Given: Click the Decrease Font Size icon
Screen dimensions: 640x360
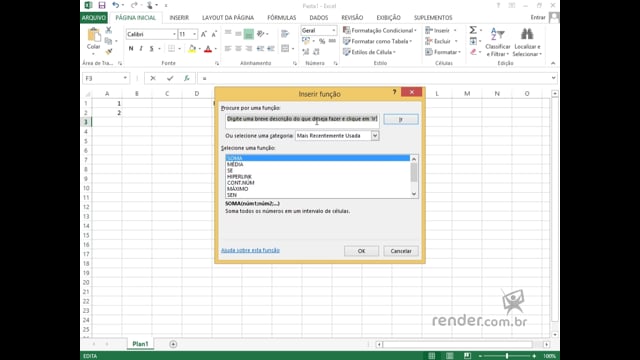Looking at the screenshot, I should click(x=214, y=34).
